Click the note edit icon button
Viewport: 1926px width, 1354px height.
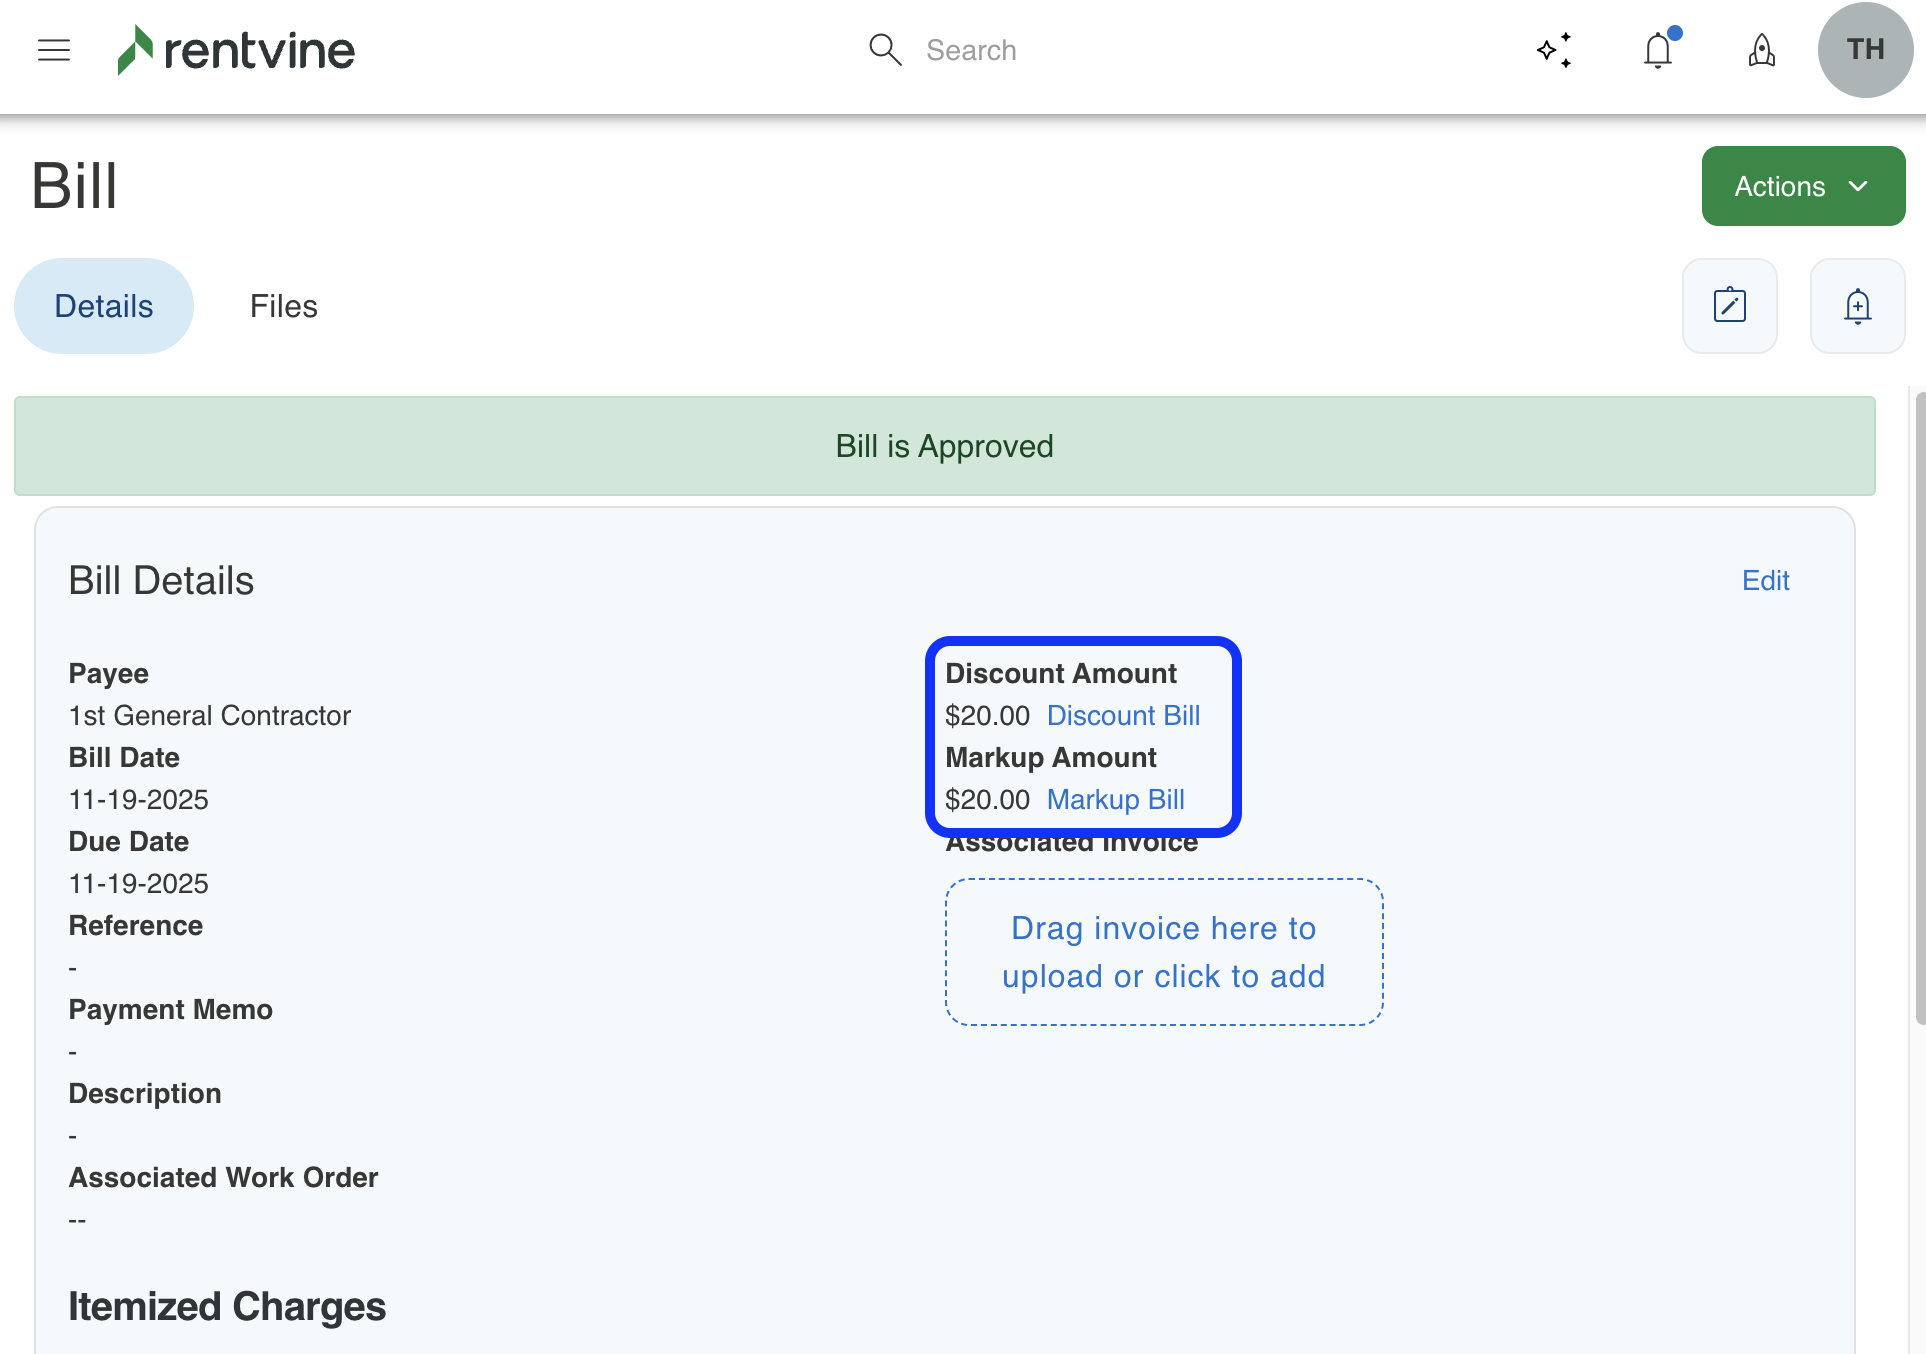pos(1730,306)
